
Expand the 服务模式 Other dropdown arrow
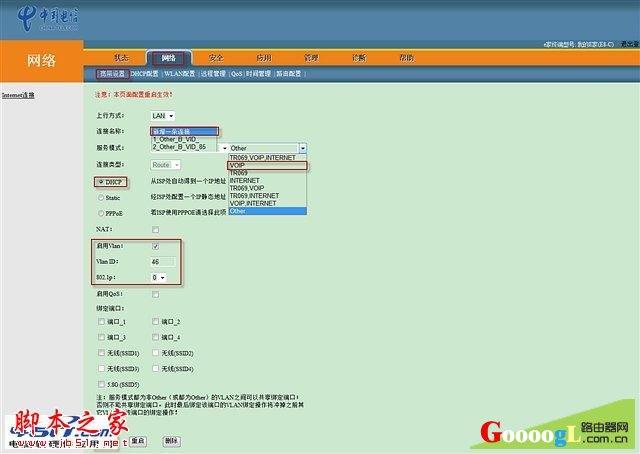coord(302,148)
